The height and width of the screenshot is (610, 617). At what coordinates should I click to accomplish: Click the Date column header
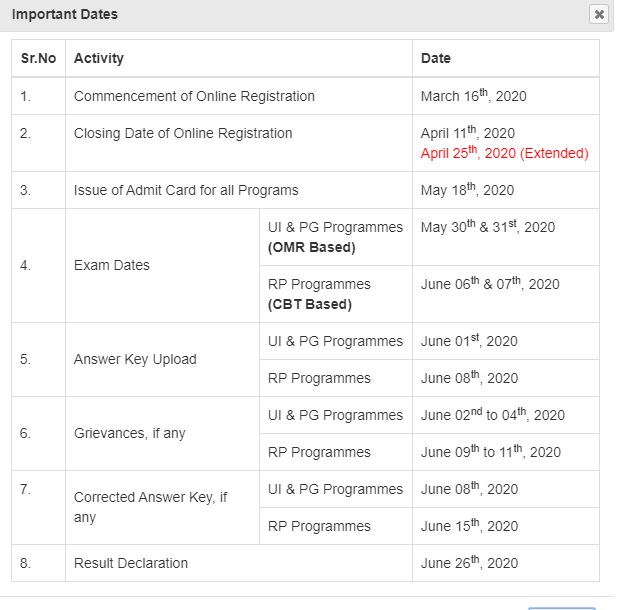click(x=436, y=58)
